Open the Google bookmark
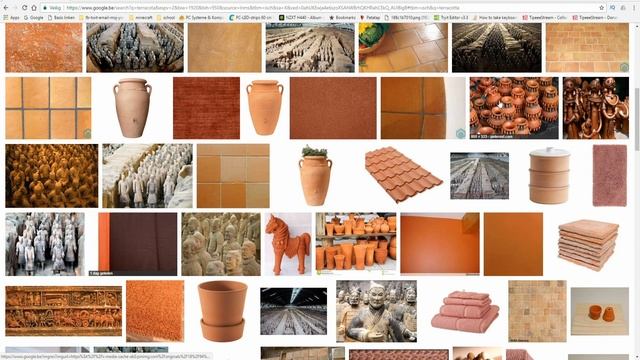This screenshot has width=640, height=360. click(34, 18)
